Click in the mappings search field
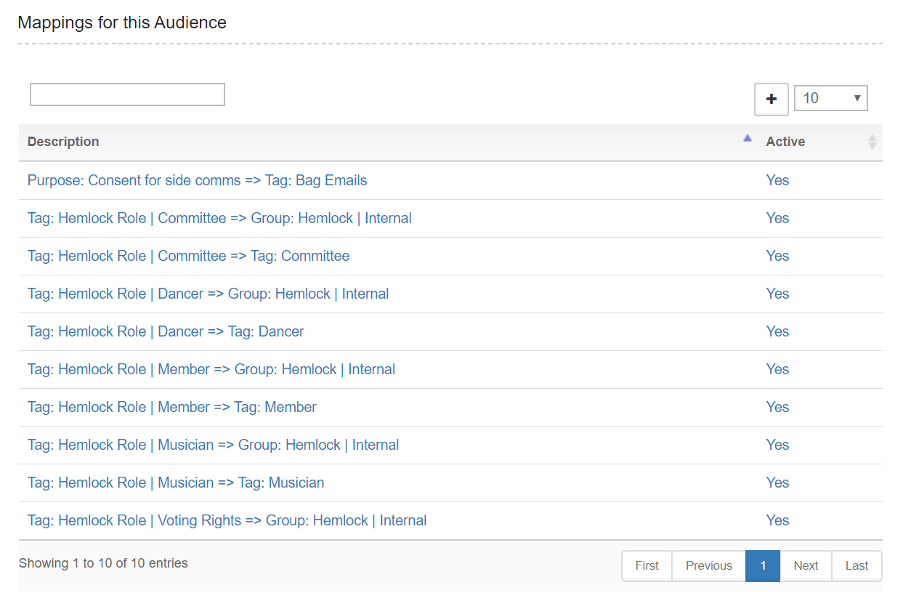This screenshot has height=592, width=902. click(x=127, y=94)
